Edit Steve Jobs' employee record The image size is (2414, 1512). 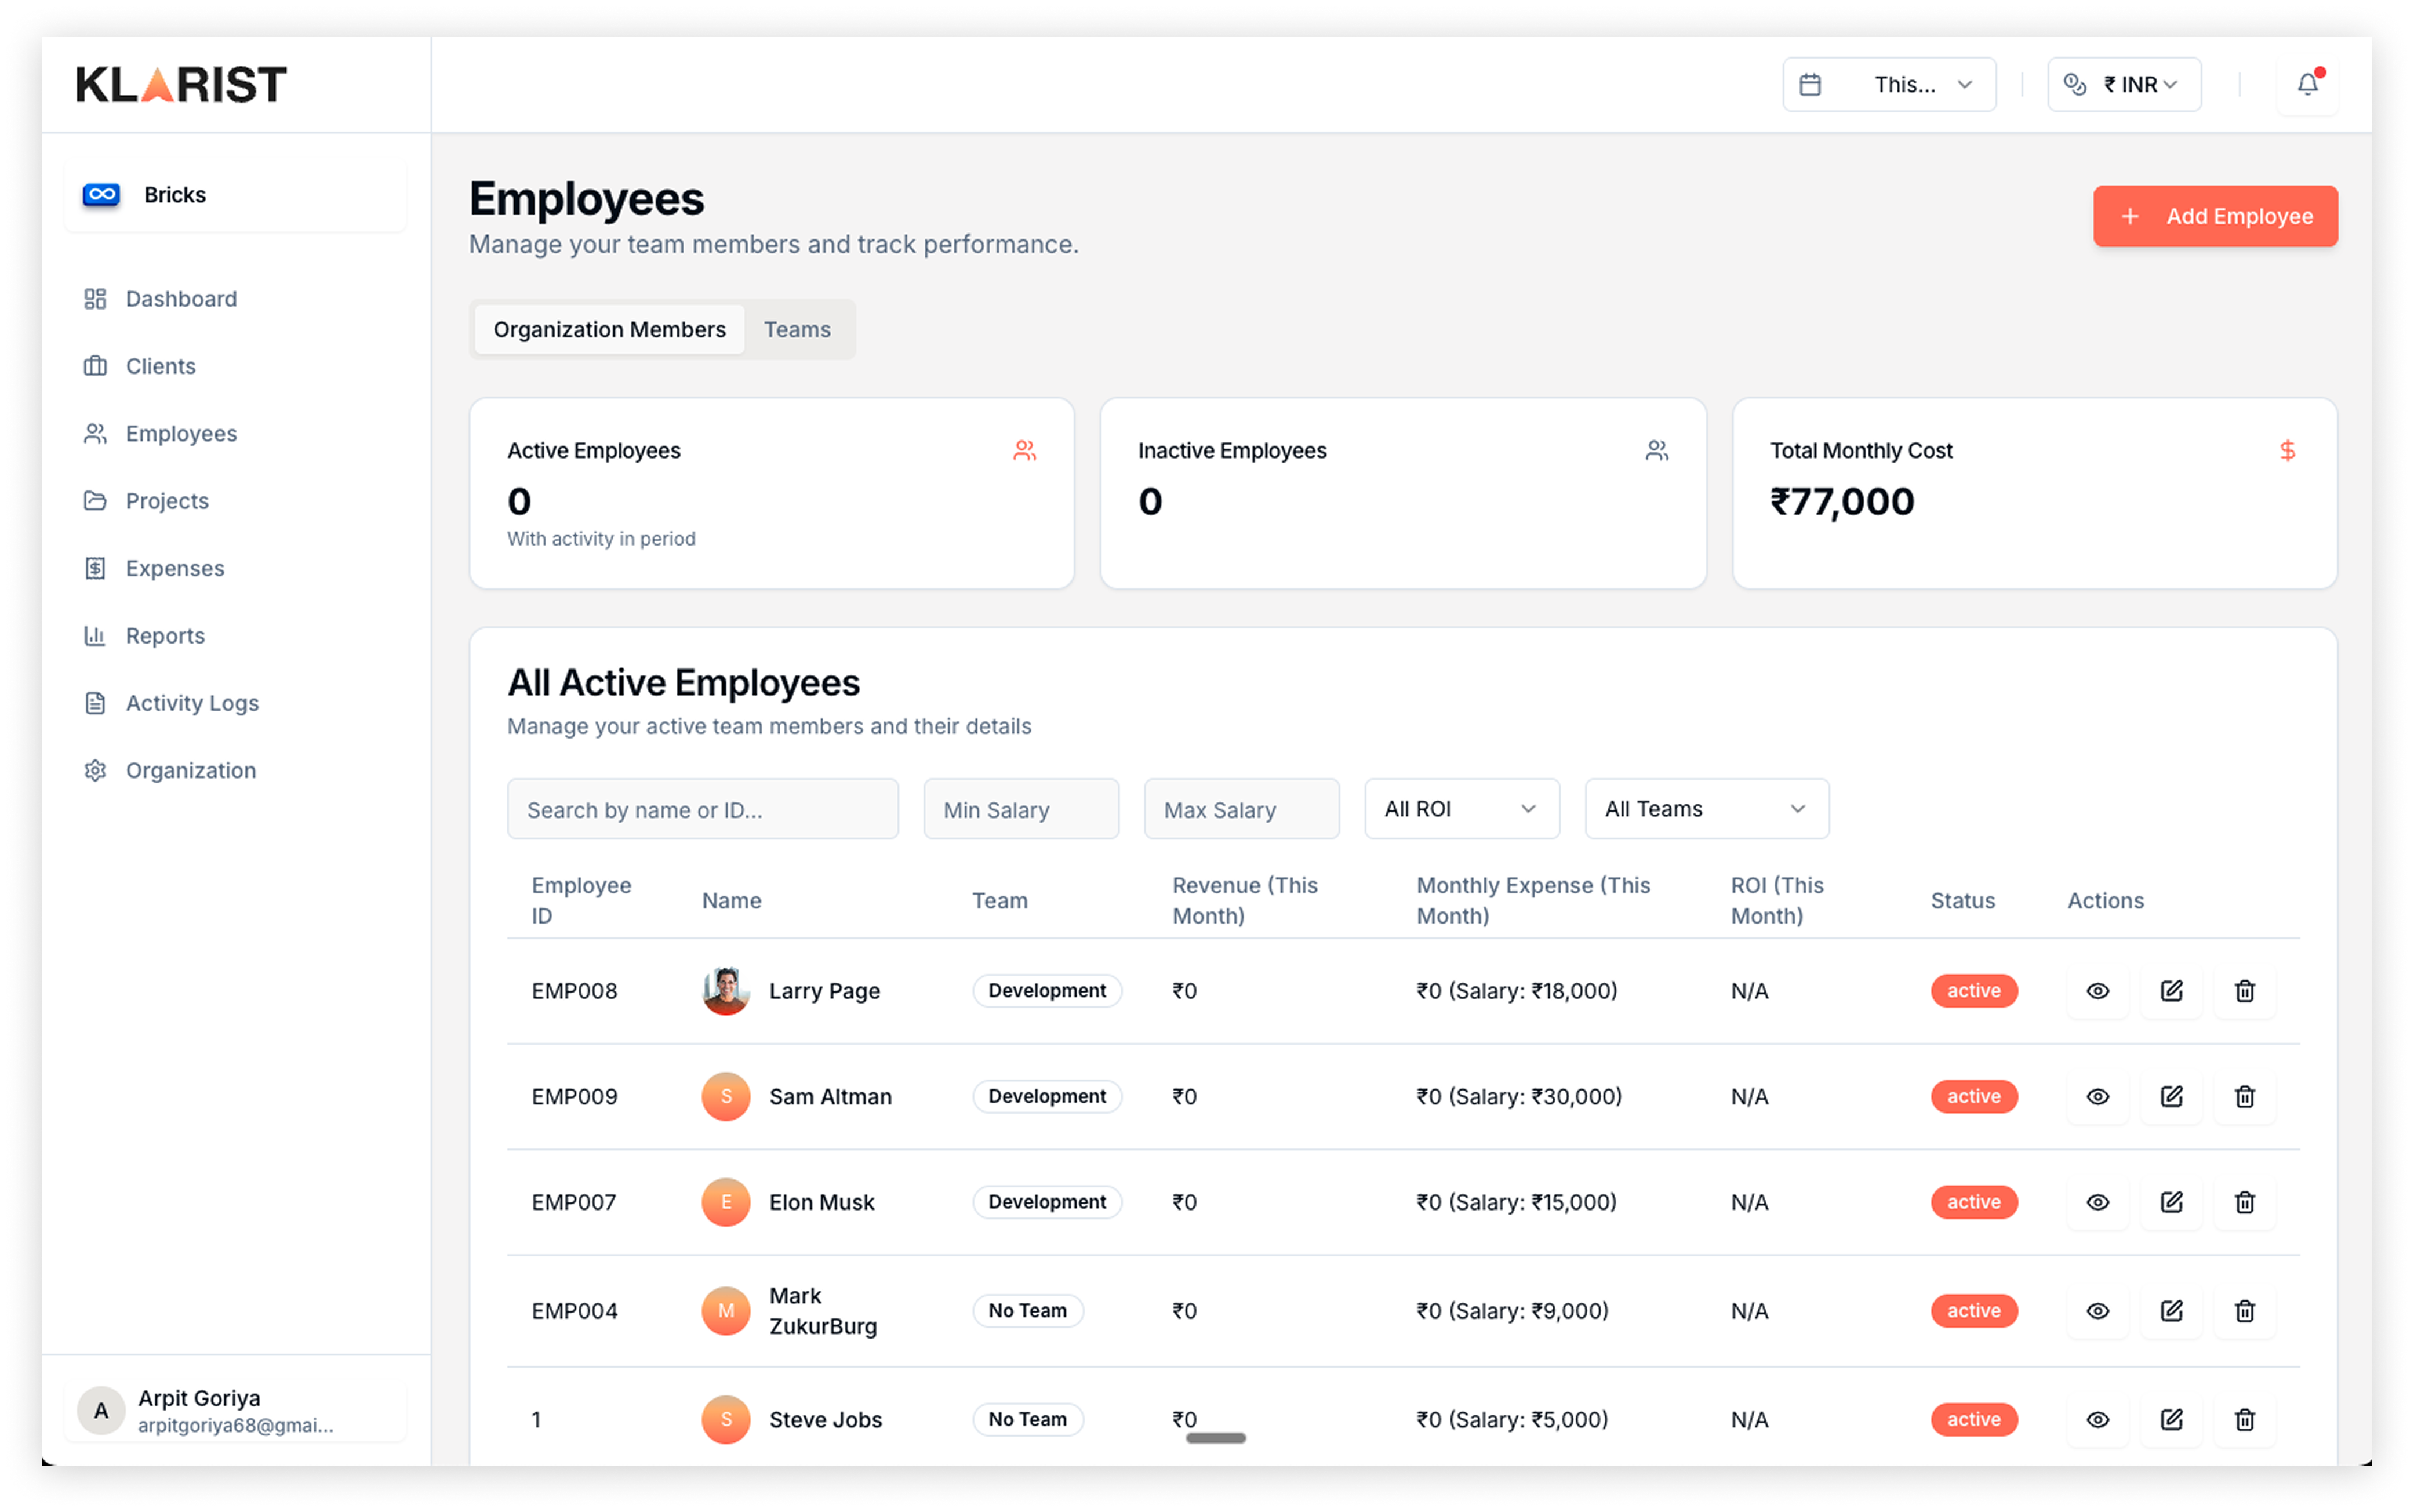[x=2171, y=1420]
